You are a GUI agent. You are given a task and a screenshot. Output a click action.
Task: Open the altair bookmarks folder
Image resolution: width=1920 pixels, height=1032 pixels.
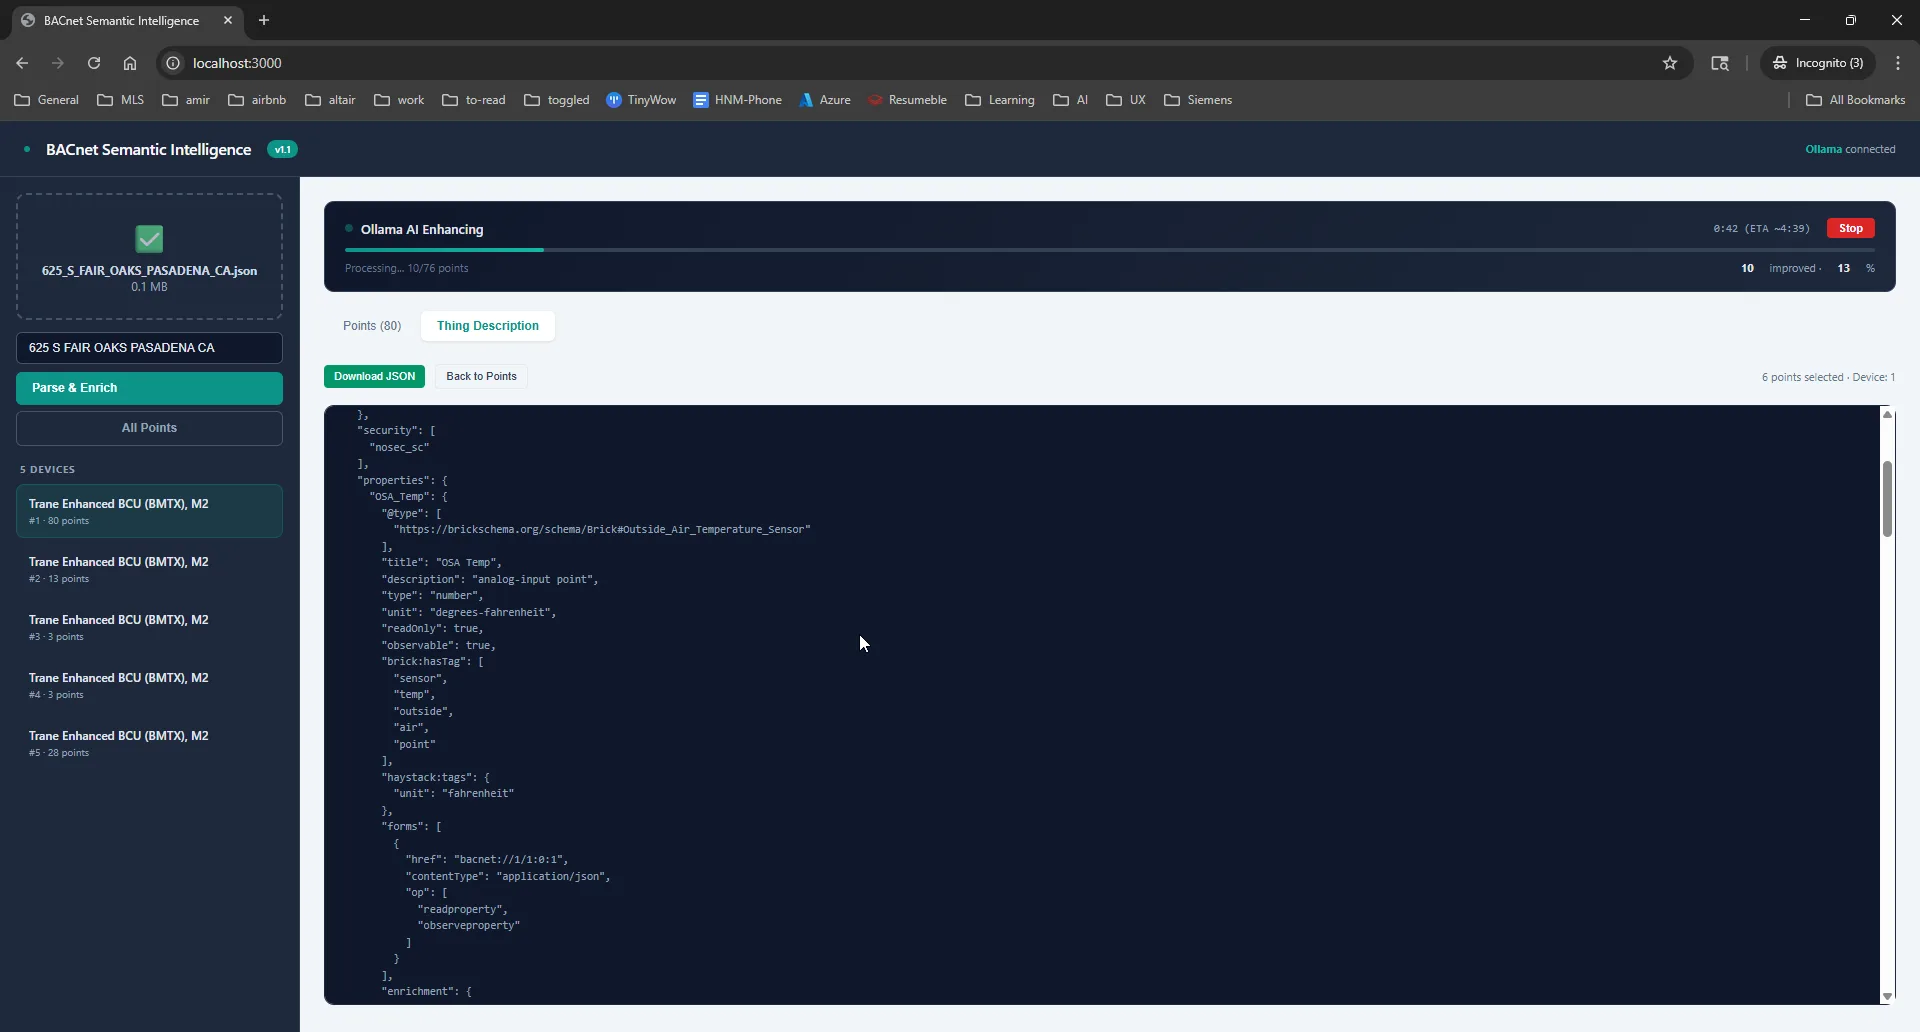point(330,100)
